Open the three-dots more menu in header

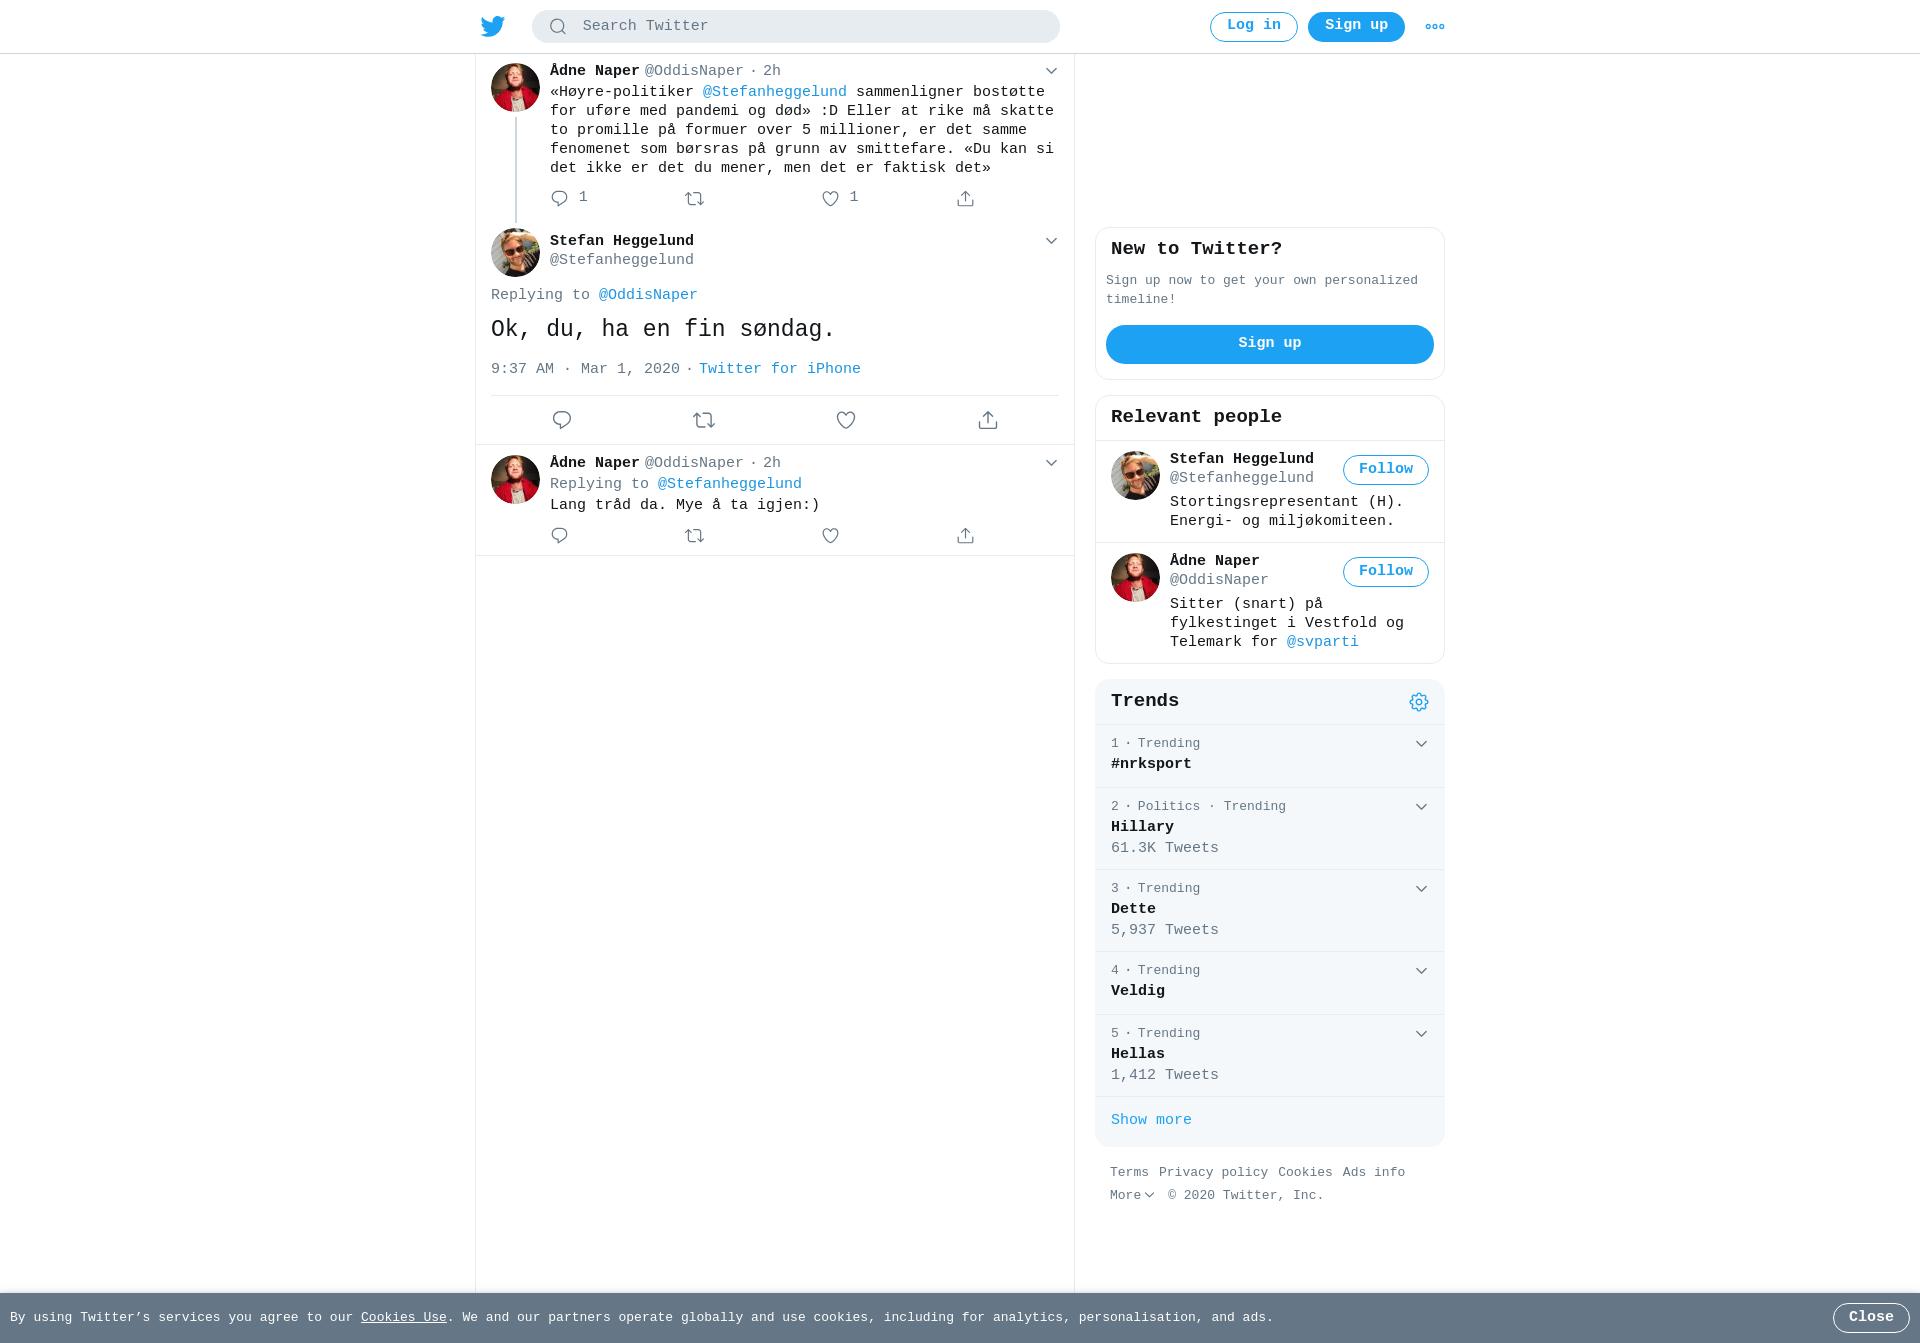[x=1435, y=27]
